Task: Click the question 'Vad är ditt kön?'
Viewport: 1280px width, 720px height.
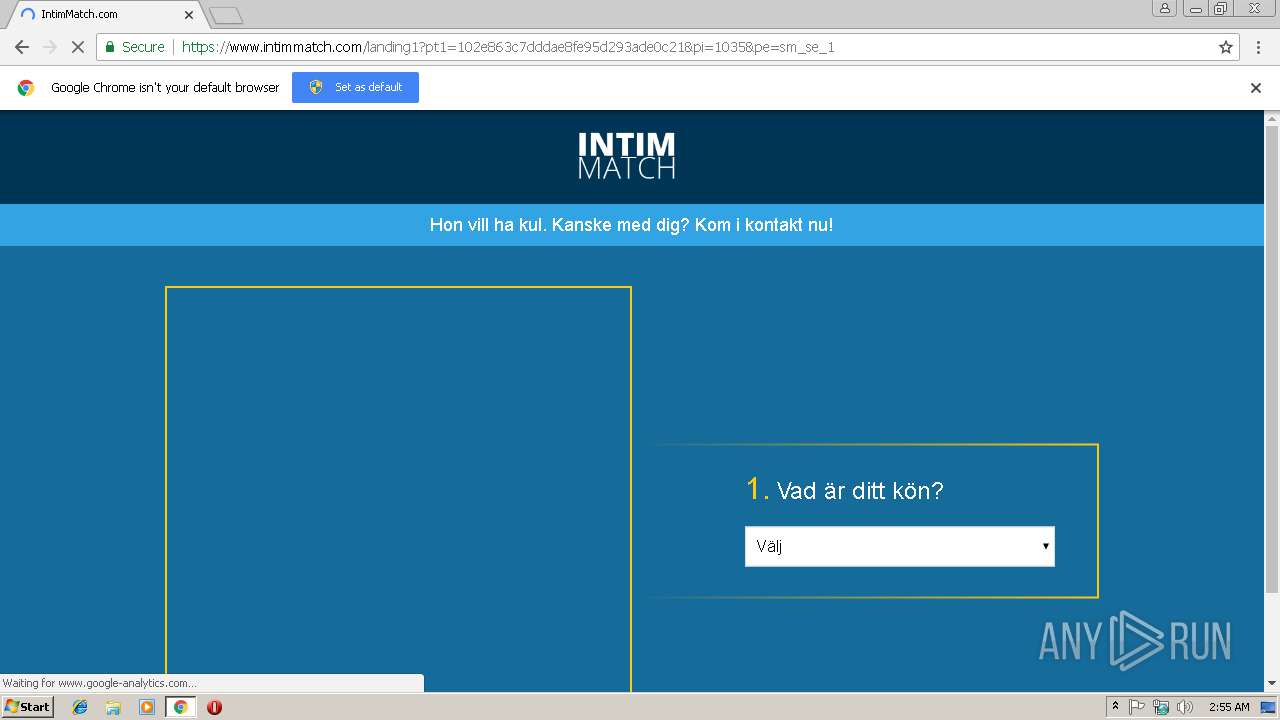Action: tap(859, 490)
